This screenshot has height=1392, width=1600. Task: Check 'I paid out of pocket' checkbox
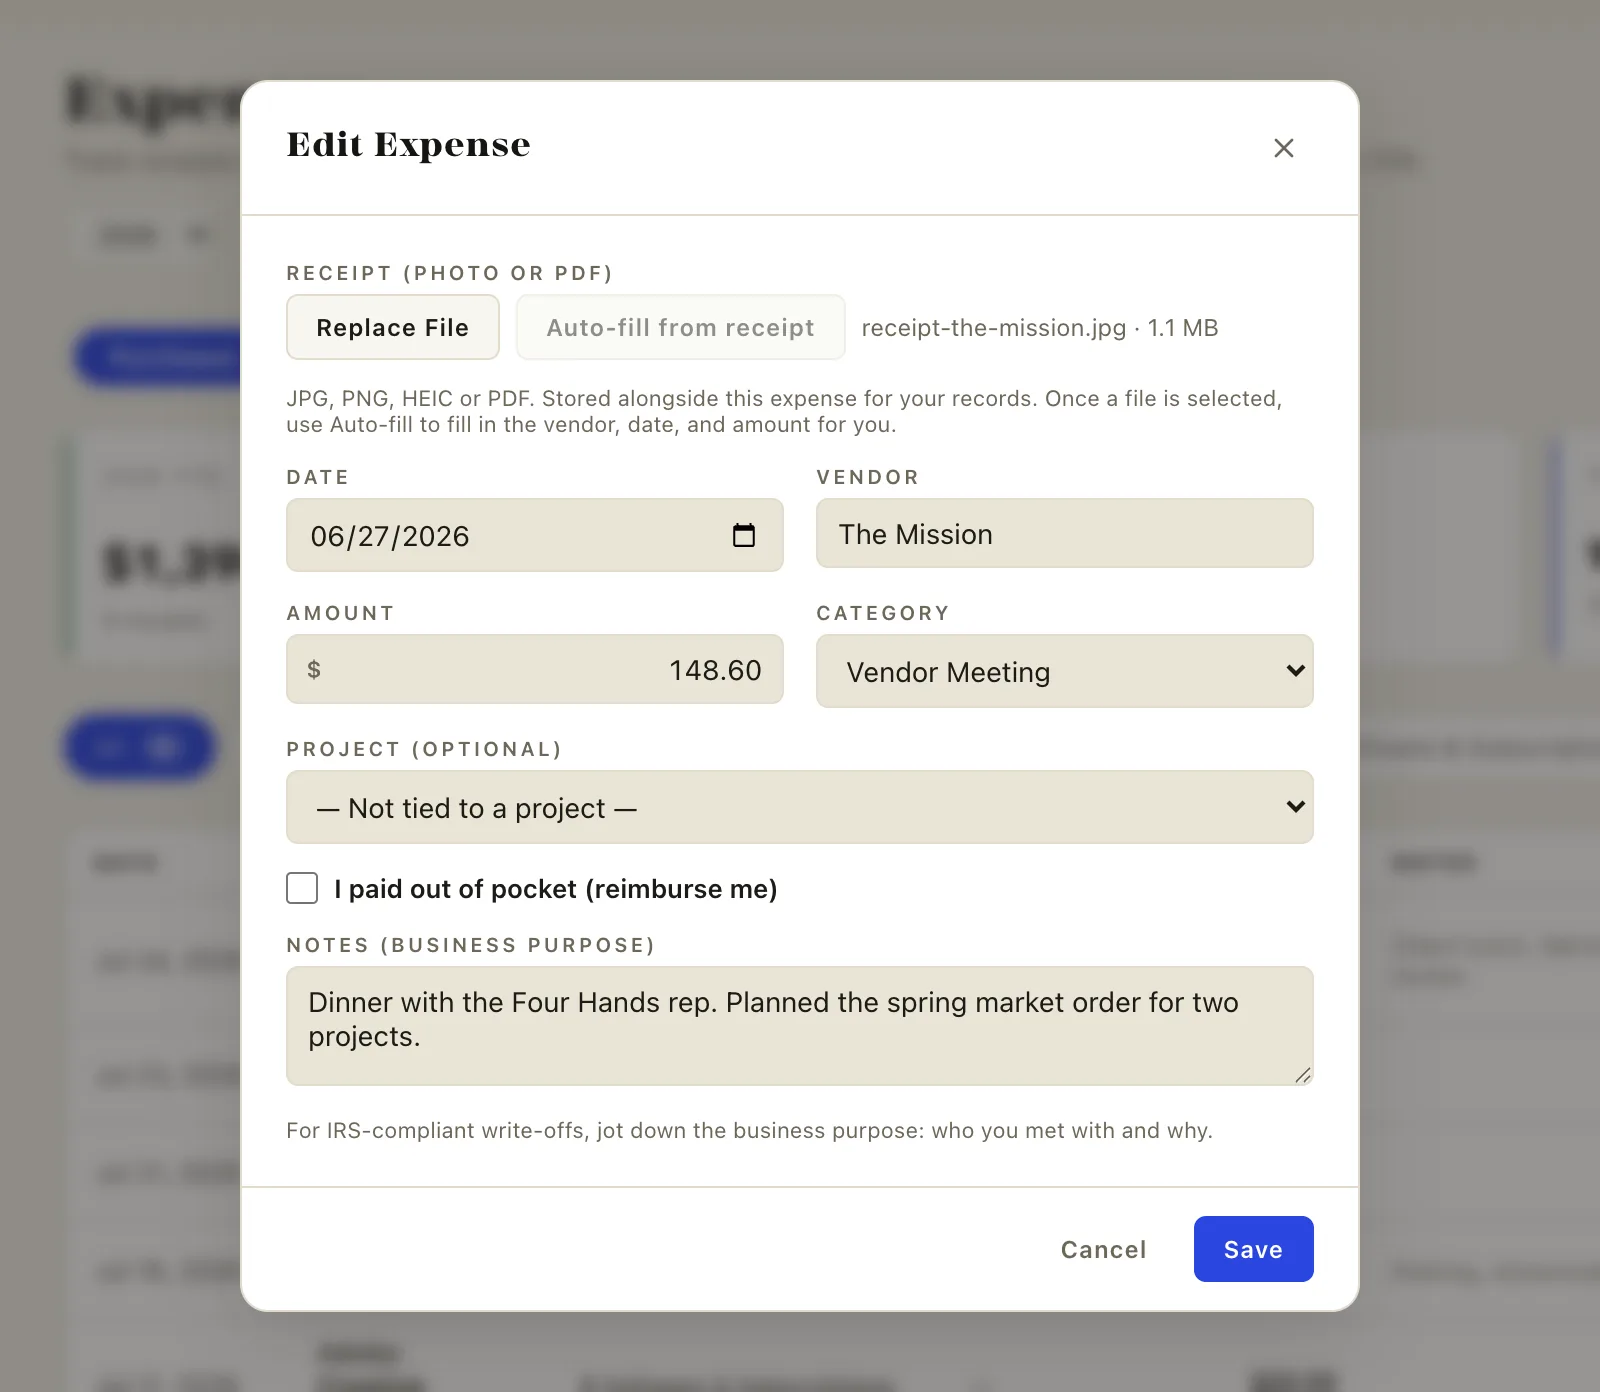302,888
